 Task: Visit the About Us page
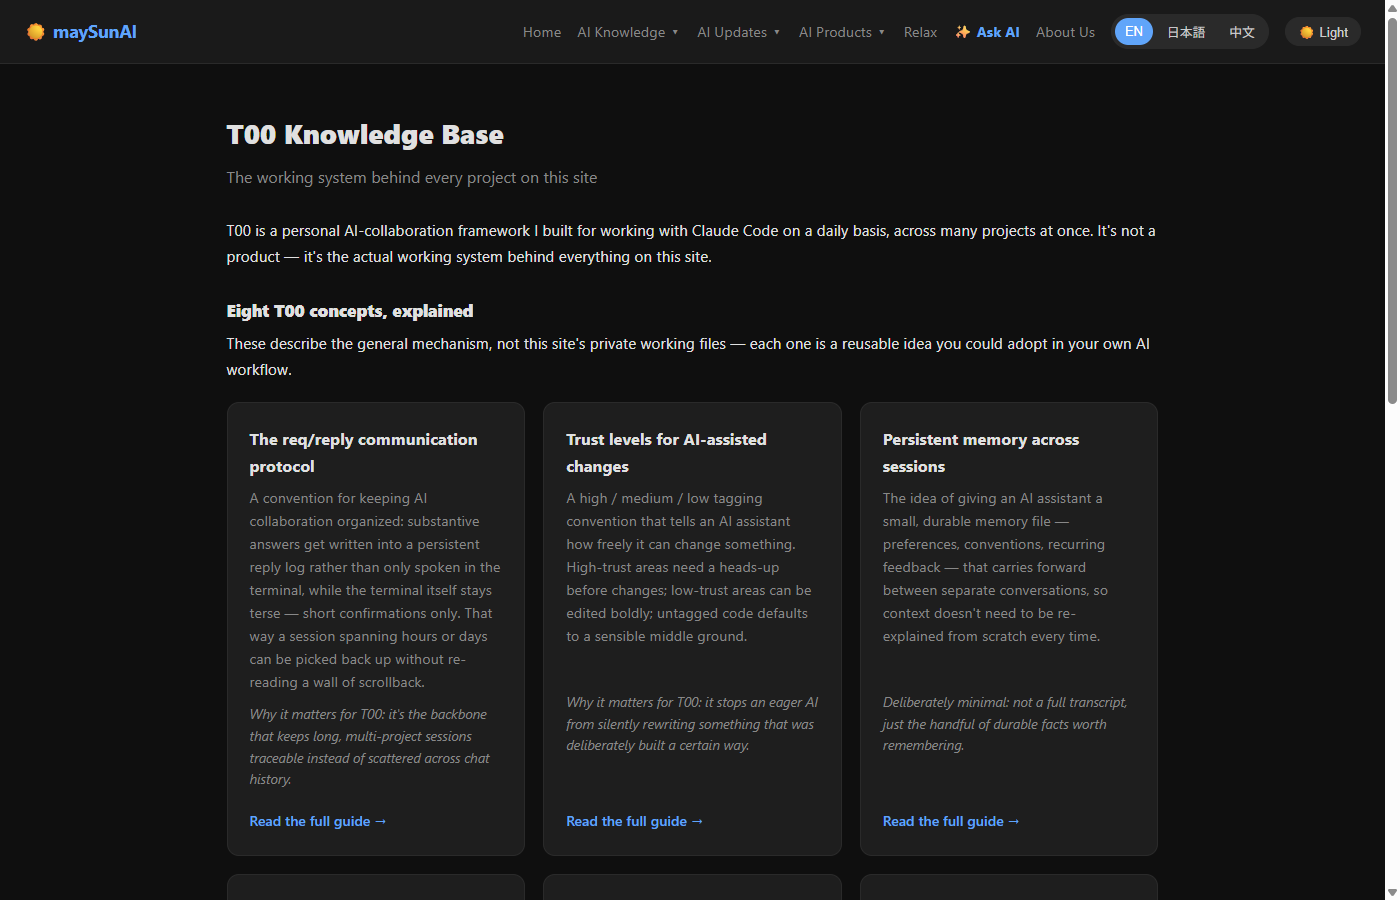point(1065,32)
